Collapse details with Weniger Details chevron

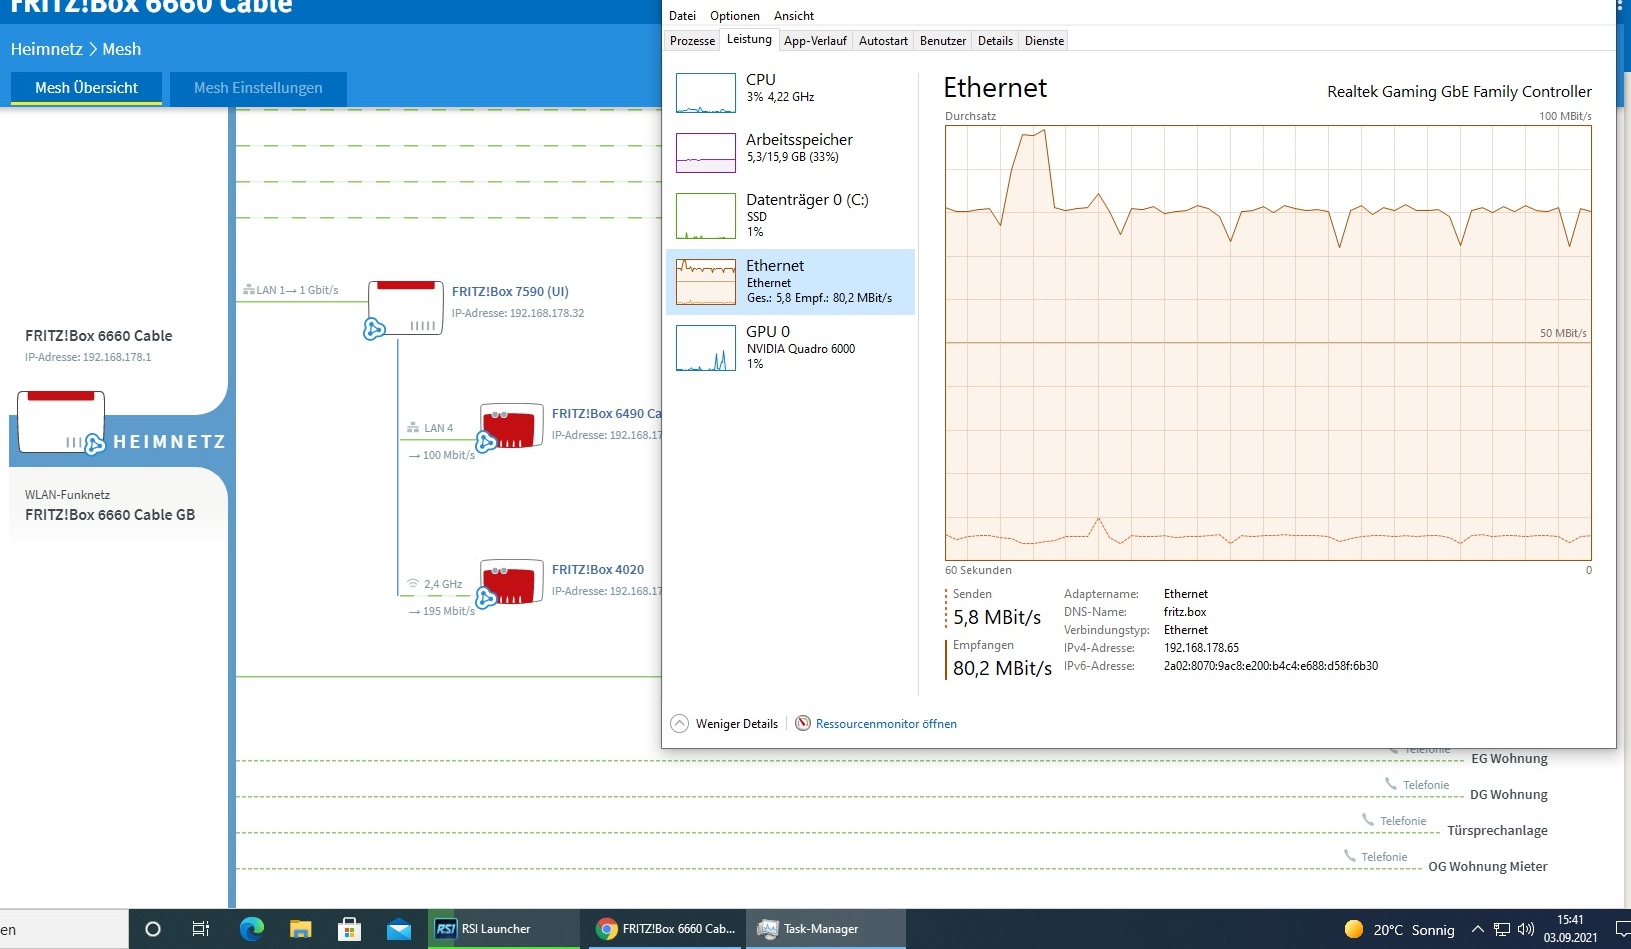pyautogui.click(x=679, y=723)
